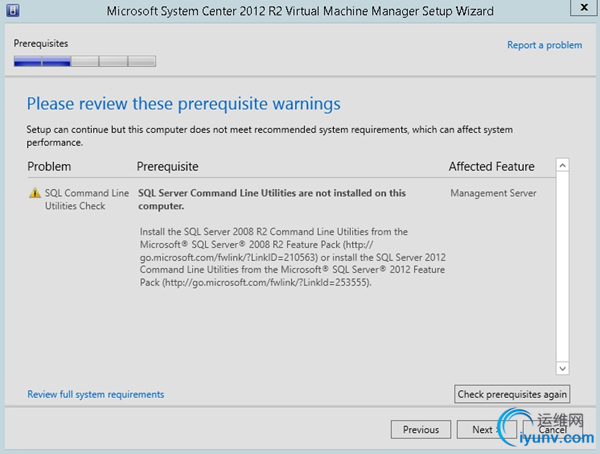
Task: Select the Problem column header
Action: (49, 167)
